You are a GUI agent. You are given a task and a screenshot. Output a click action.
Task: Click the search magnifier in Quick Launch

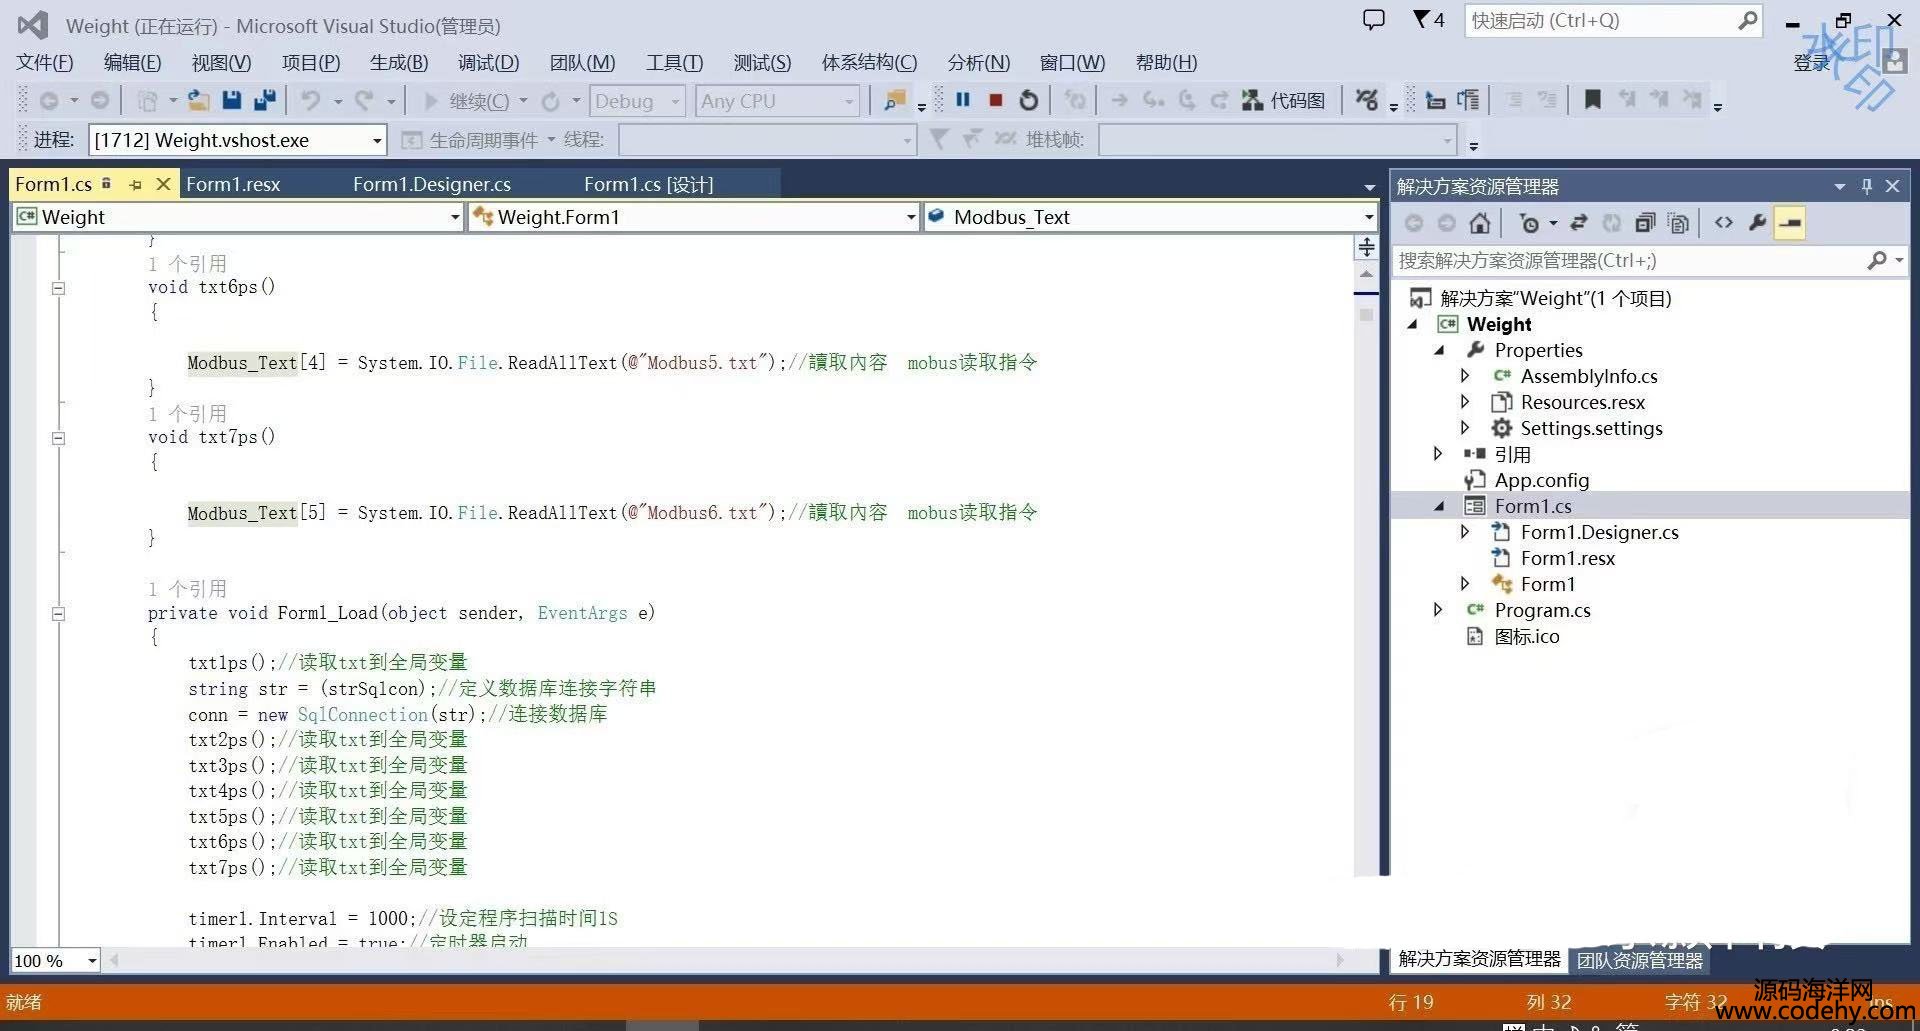[1747, 20]
